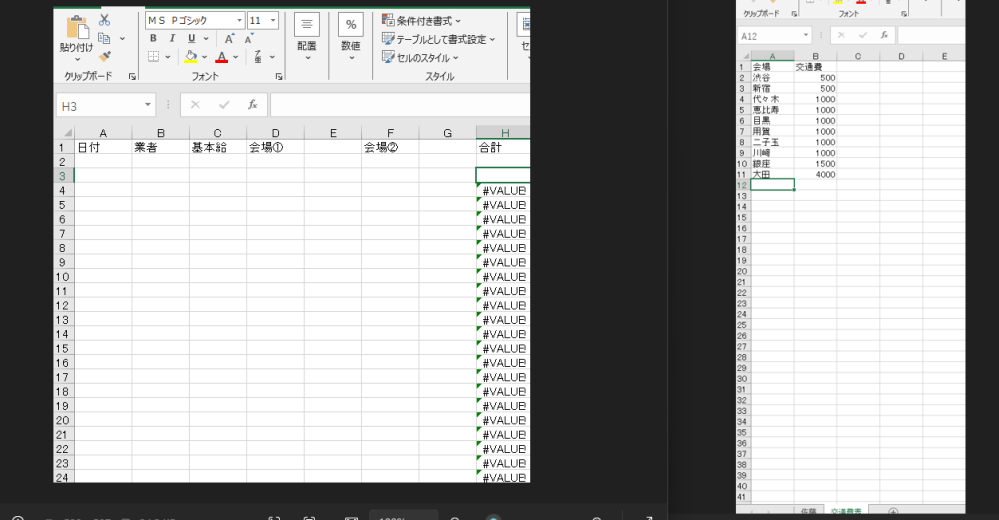Apply borders with the Borders icon

pyautogui.click(x=154, y=57)
